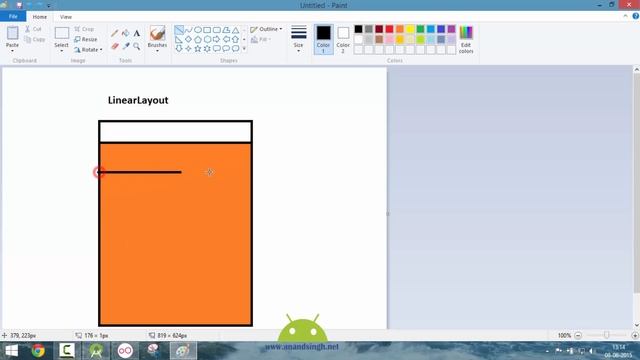Choose the Four-point star shape
The image size is (640, 360).
coord(188,49)
